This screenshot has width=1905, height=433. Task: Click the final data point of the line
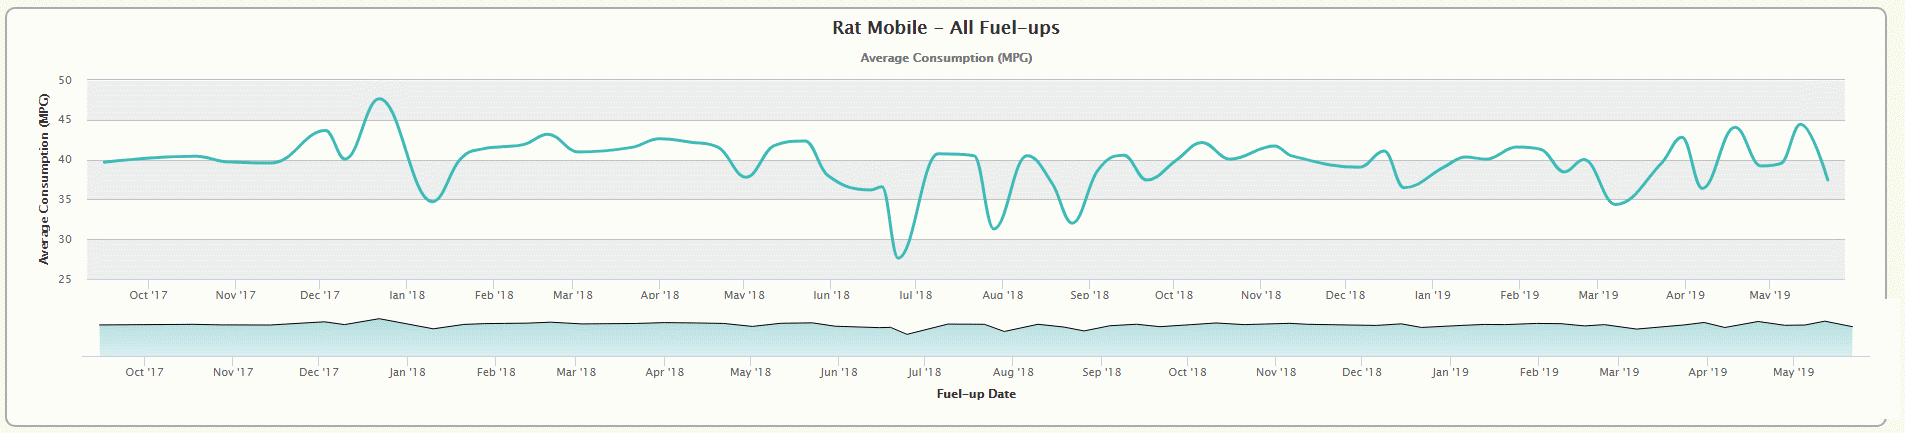click(1828, 180)
